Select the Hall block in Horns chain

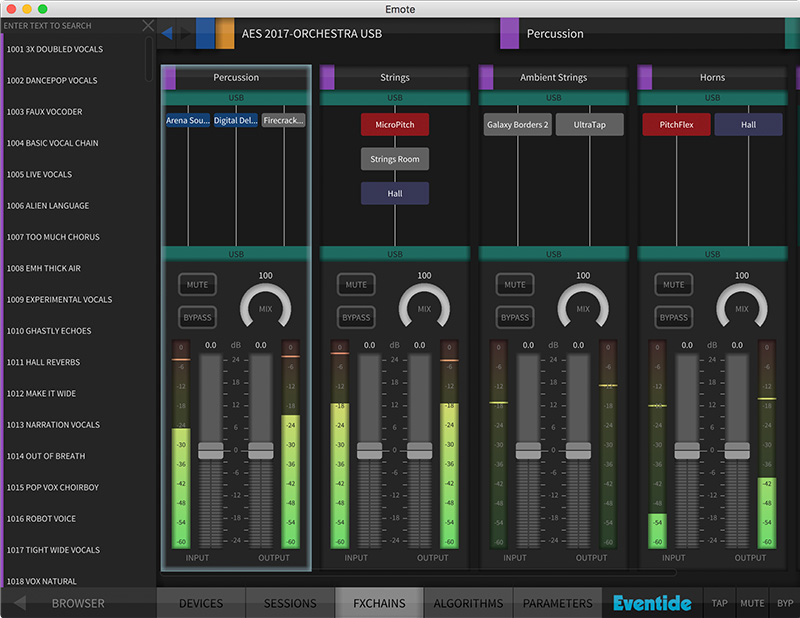(748, 125)
